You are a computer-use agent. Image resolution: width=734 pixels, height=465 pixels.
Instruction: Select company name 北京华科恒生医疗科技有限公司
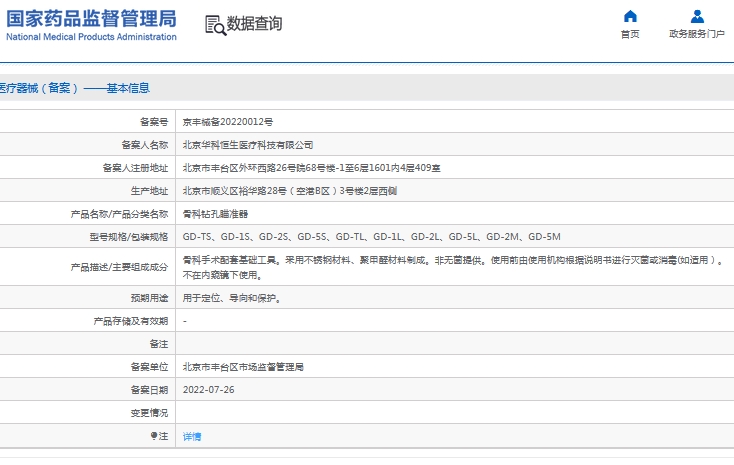(x=248, y=145)
